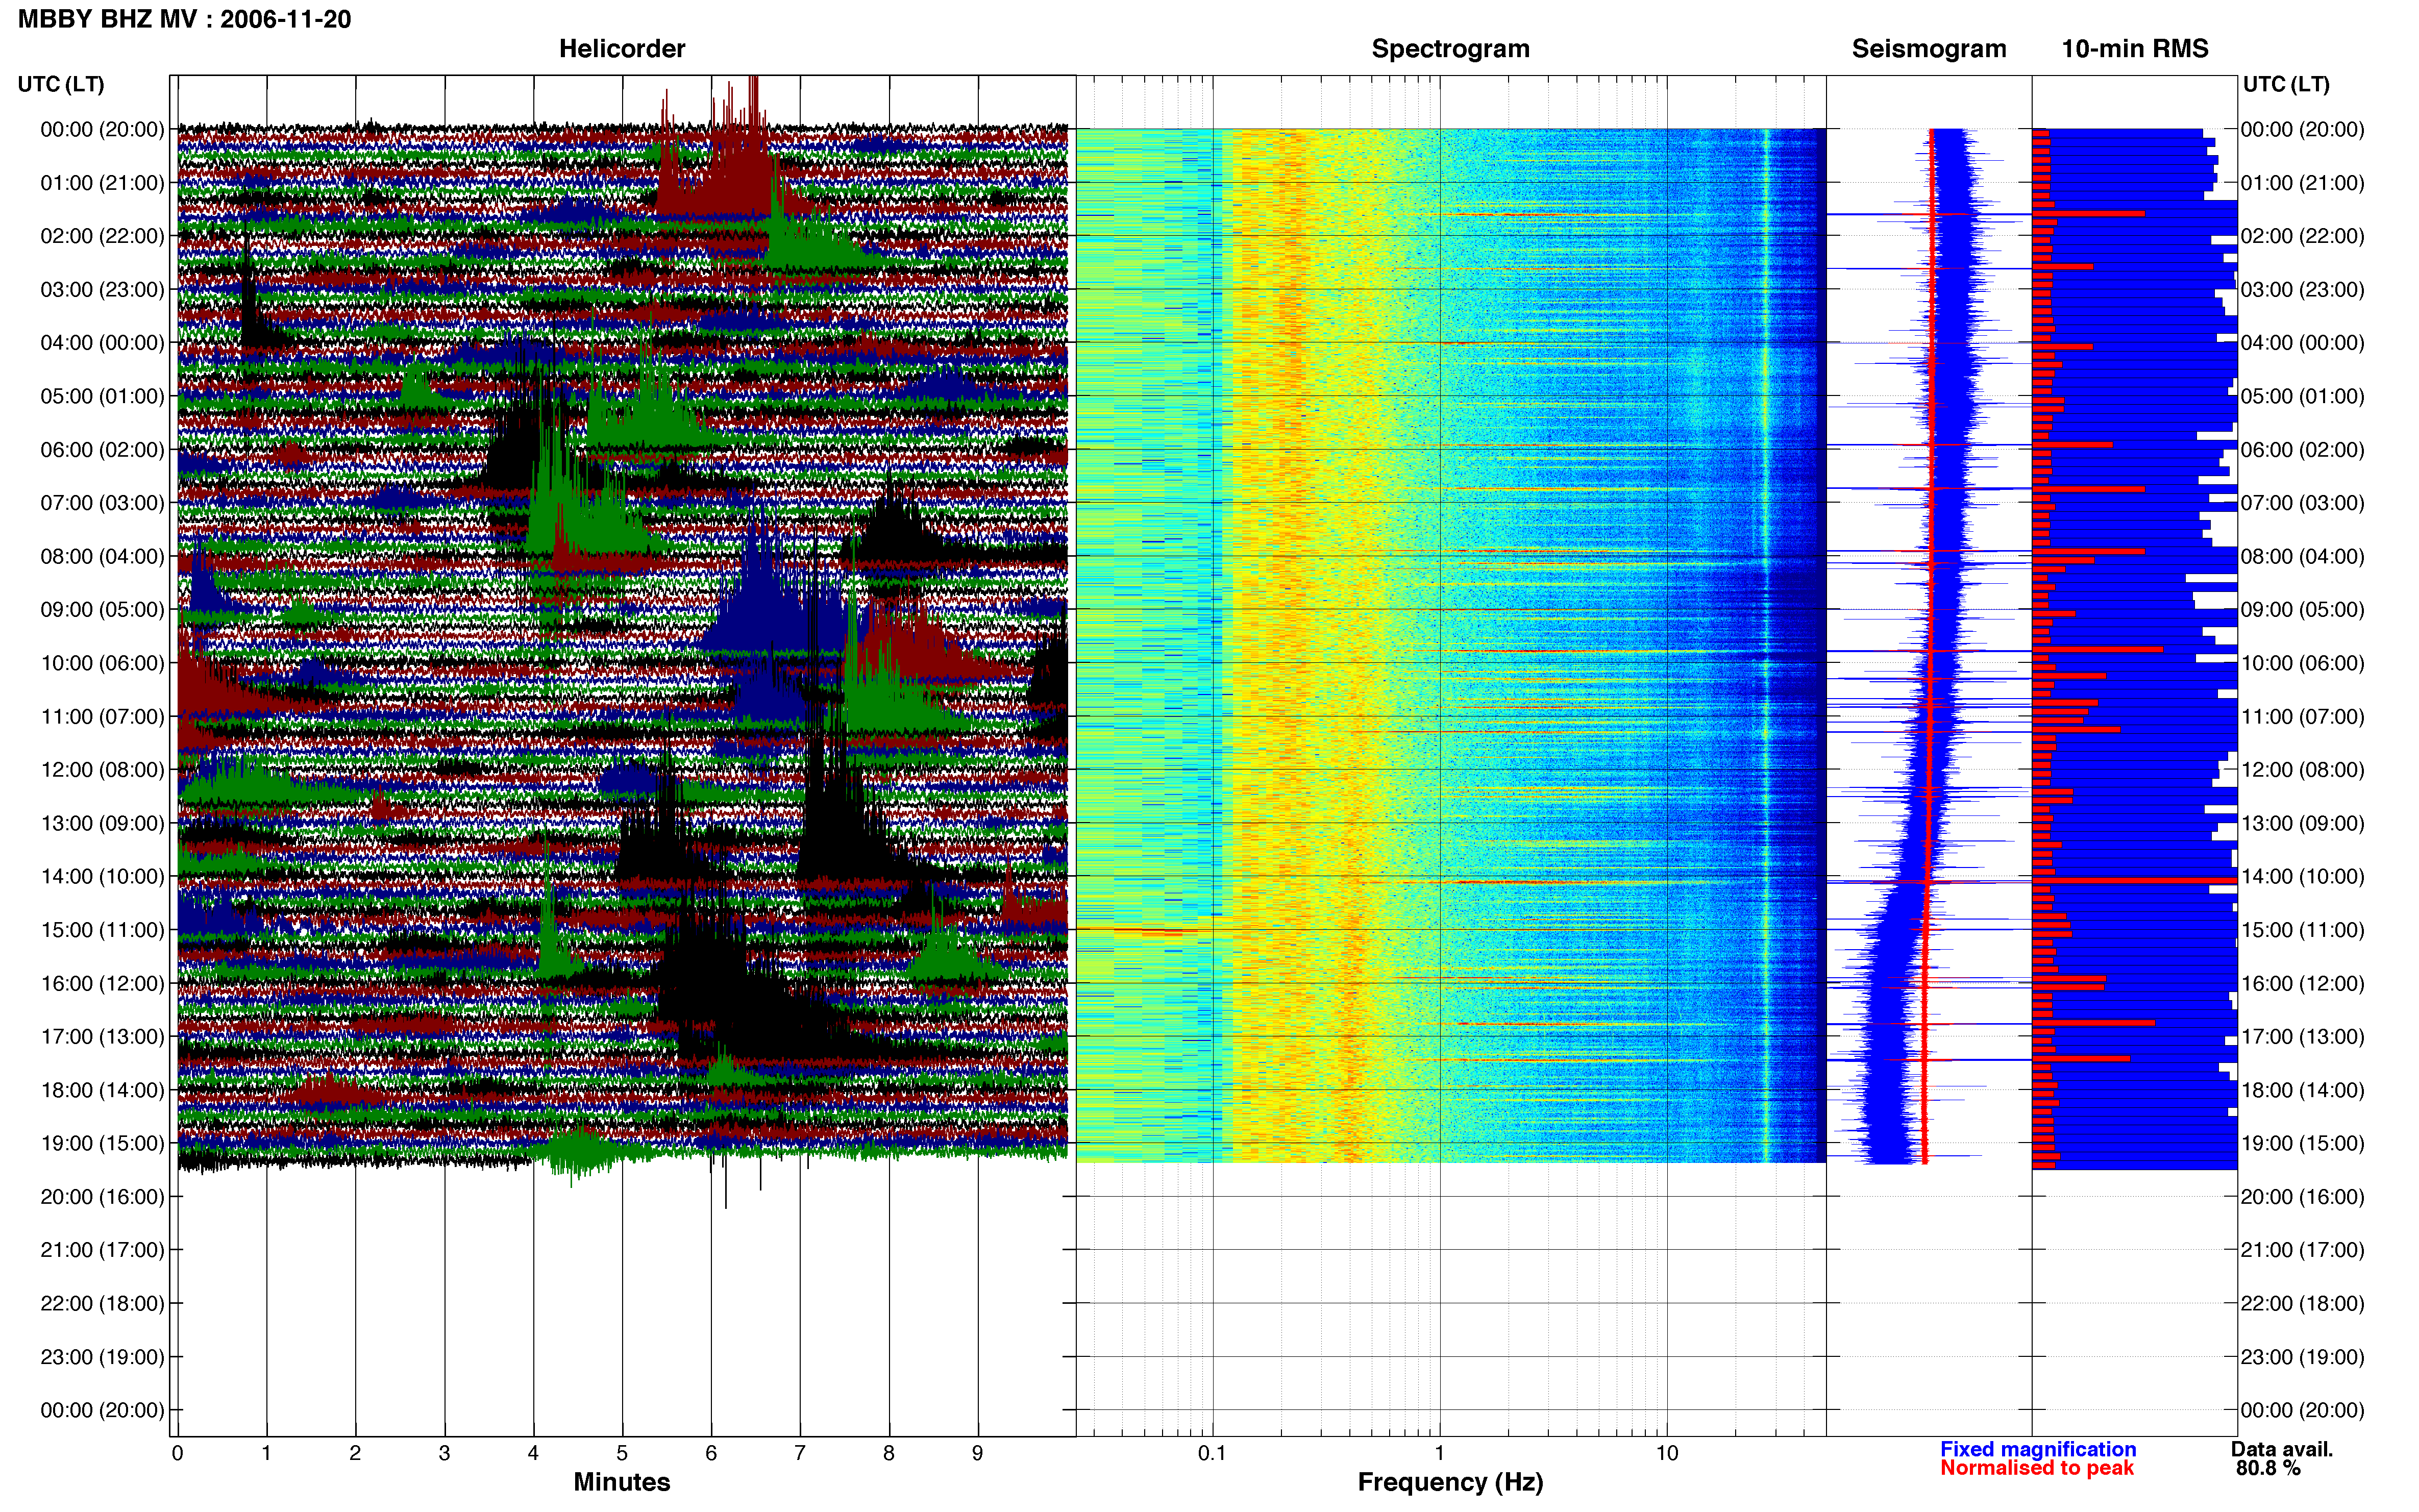Click right axis label 17:00 (13:00)
Screen dimensions: 2419x1512
point(2302,1037)
